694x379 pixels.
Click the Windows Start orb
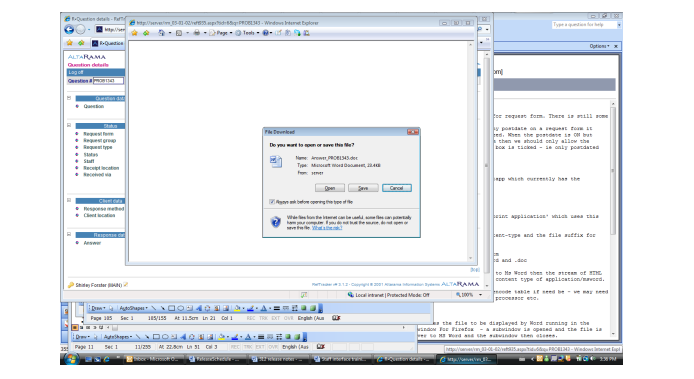(72, 359)
